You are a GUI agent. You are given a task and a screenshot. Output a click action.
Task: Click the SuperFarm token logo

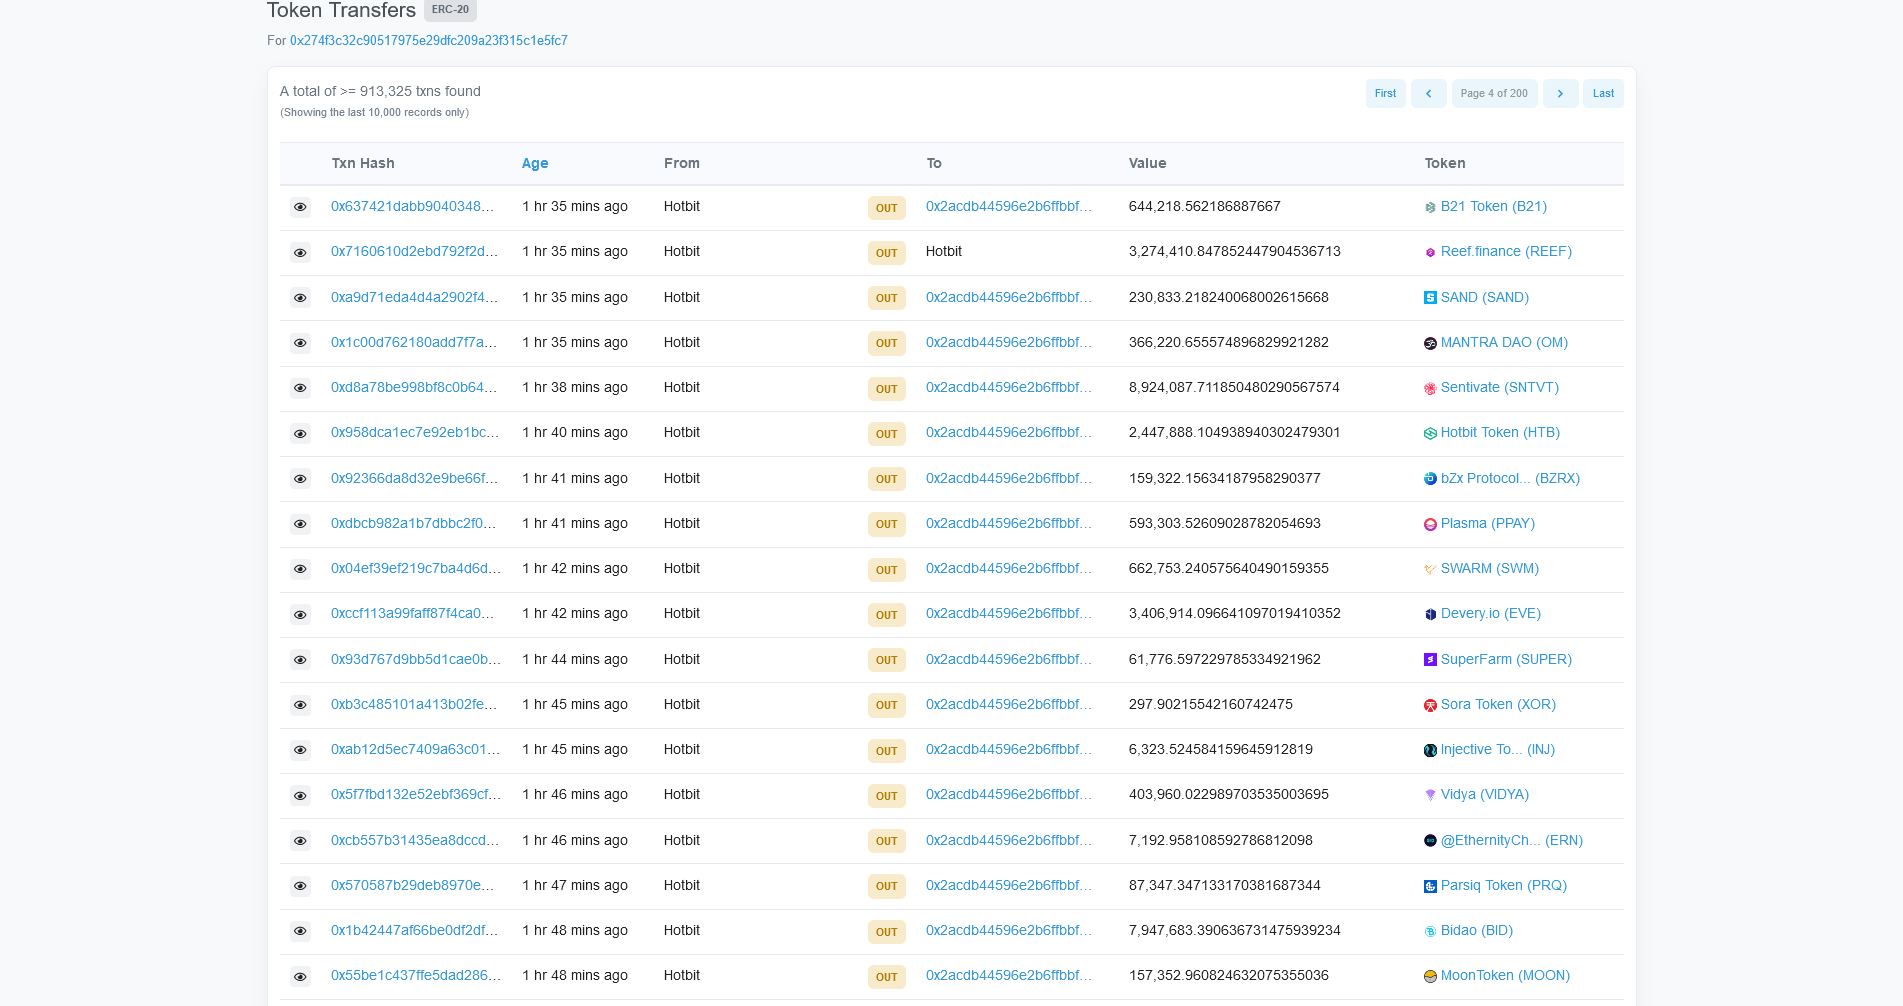click(x=1430, y=660)
